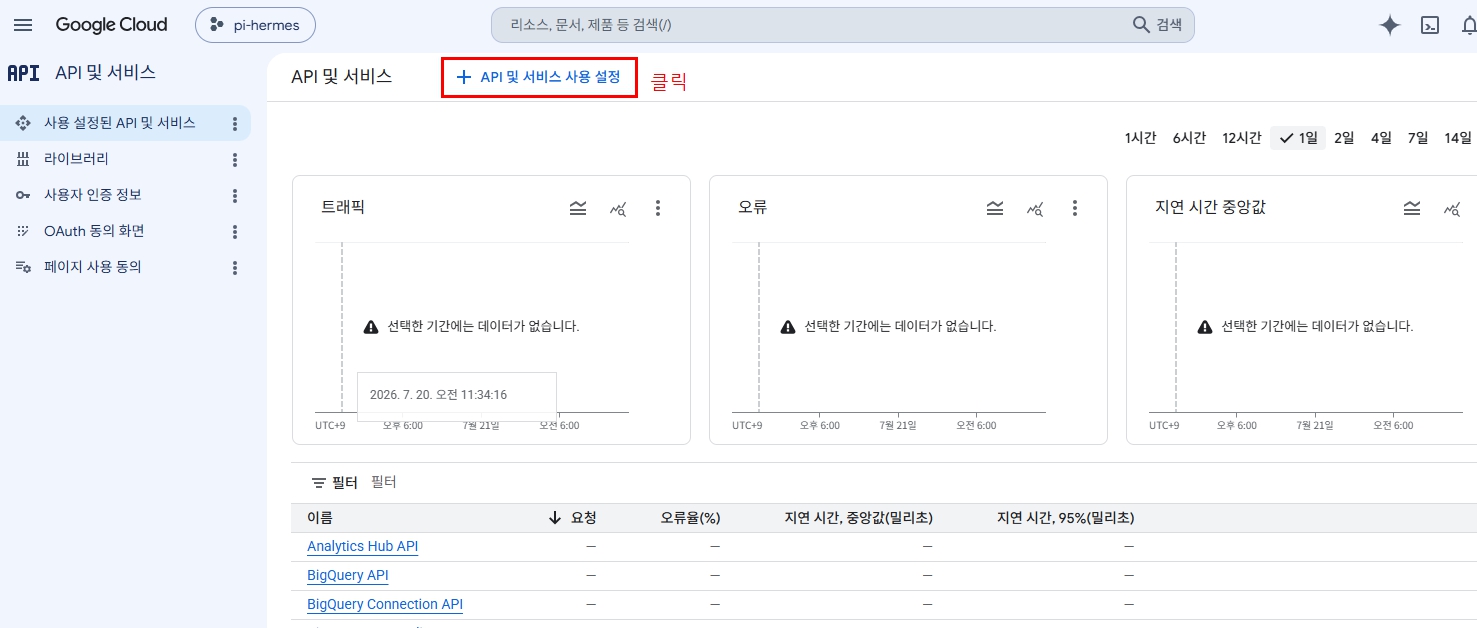
Task: Select the 1시간 time range
Action: 1140,138
